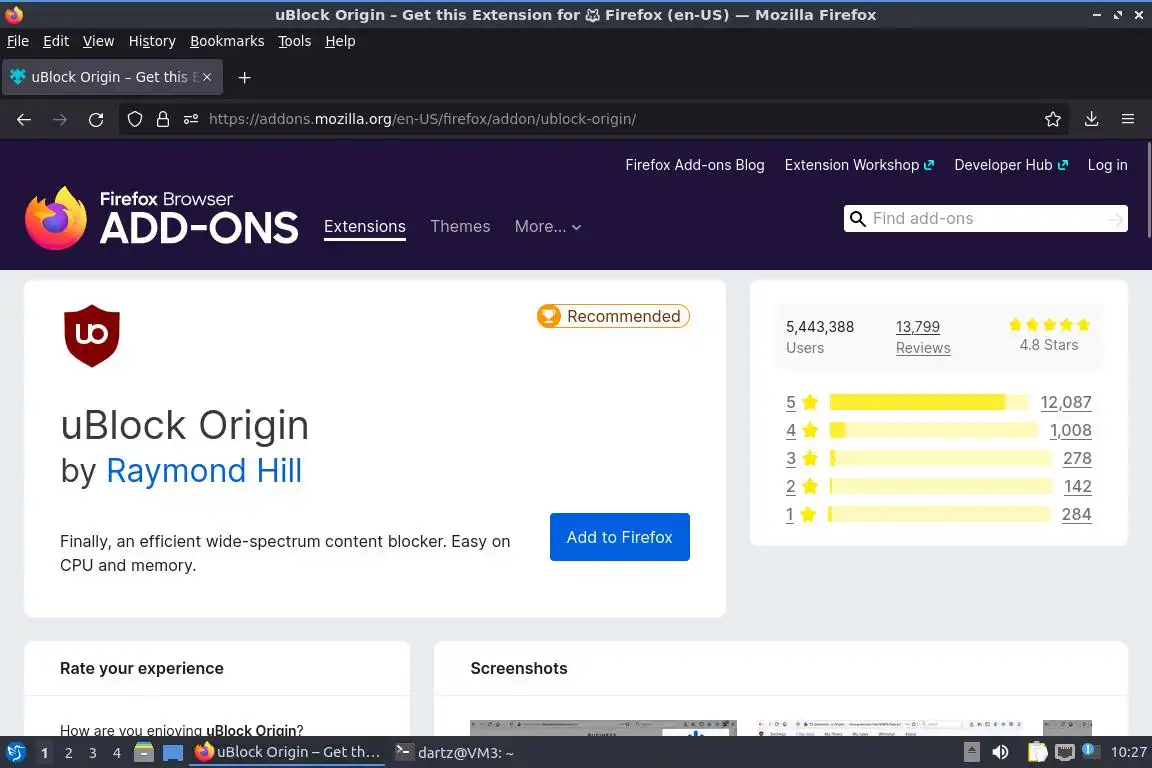Open the 12,087 five-star reviews count

coord(1066,402)
